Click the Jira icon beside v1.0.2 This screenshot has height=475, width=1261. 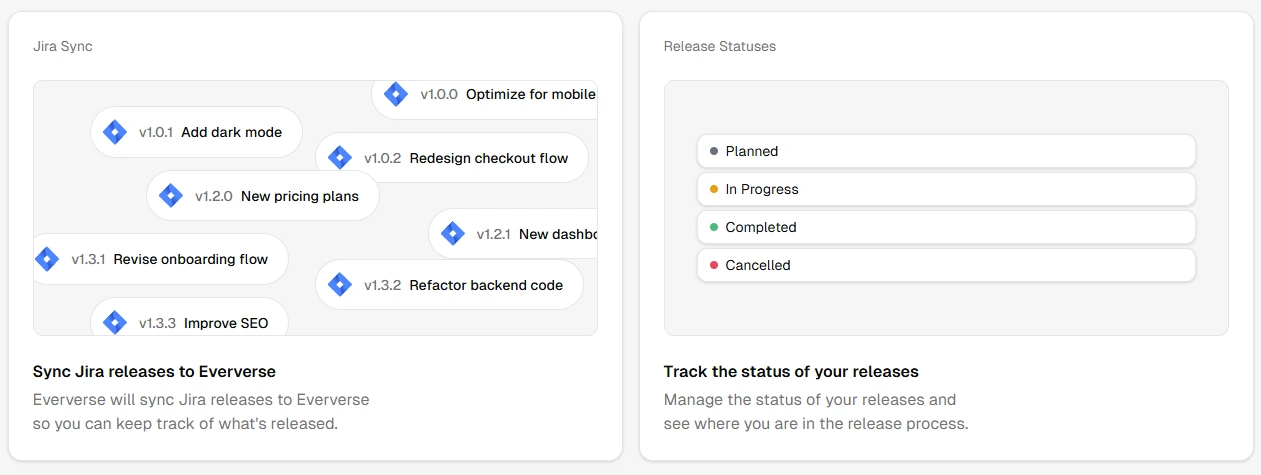pos(340,158)
